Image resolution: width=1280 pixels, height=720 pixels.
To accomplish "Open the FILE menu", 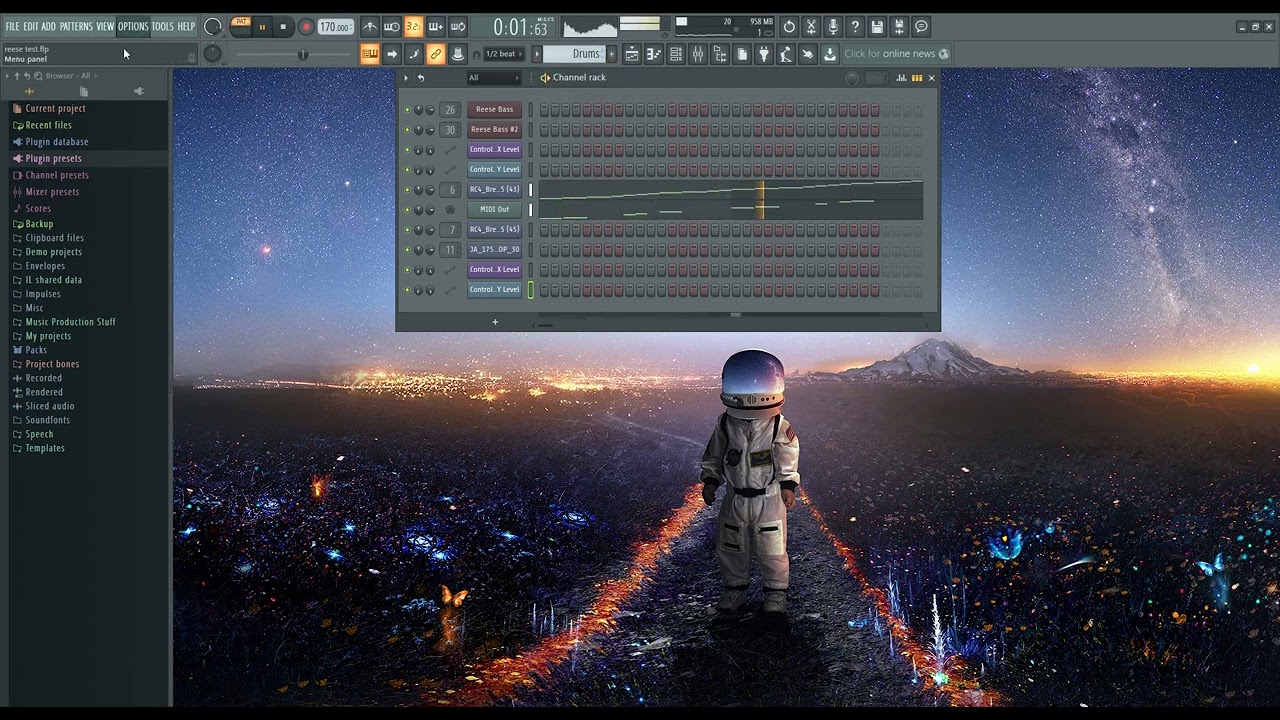I will (12, 27).
